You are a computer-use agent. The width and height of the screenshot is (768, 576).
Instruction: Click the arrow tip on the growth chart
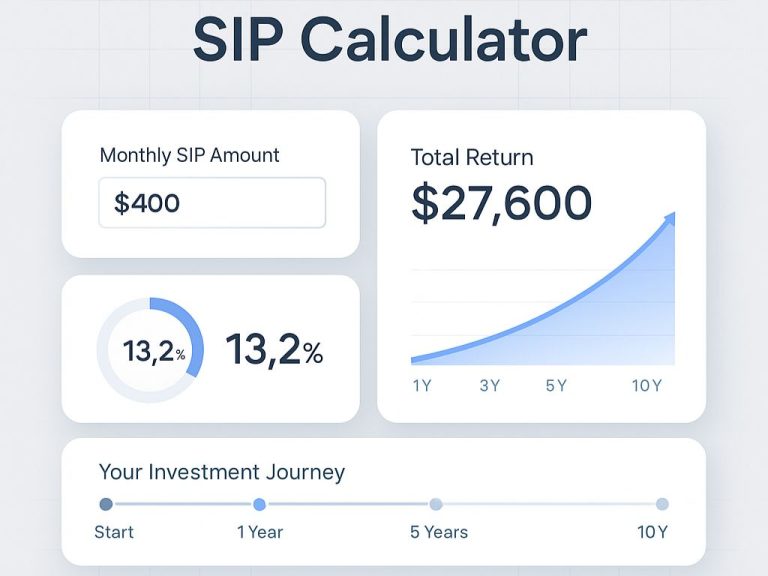(x=670, y=218)
